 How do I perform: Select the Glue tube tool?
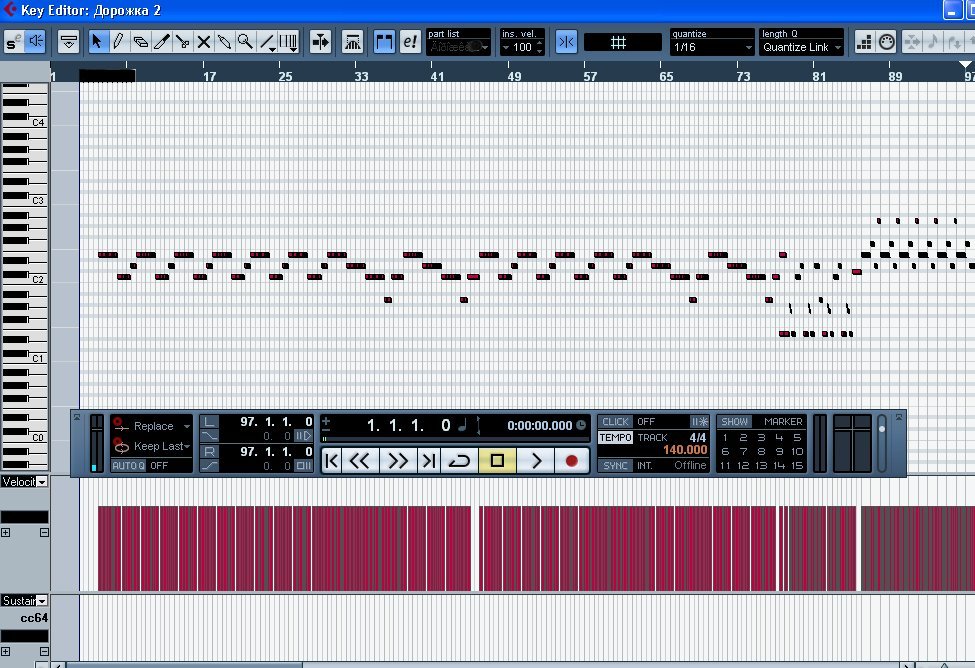click(224, 42)
